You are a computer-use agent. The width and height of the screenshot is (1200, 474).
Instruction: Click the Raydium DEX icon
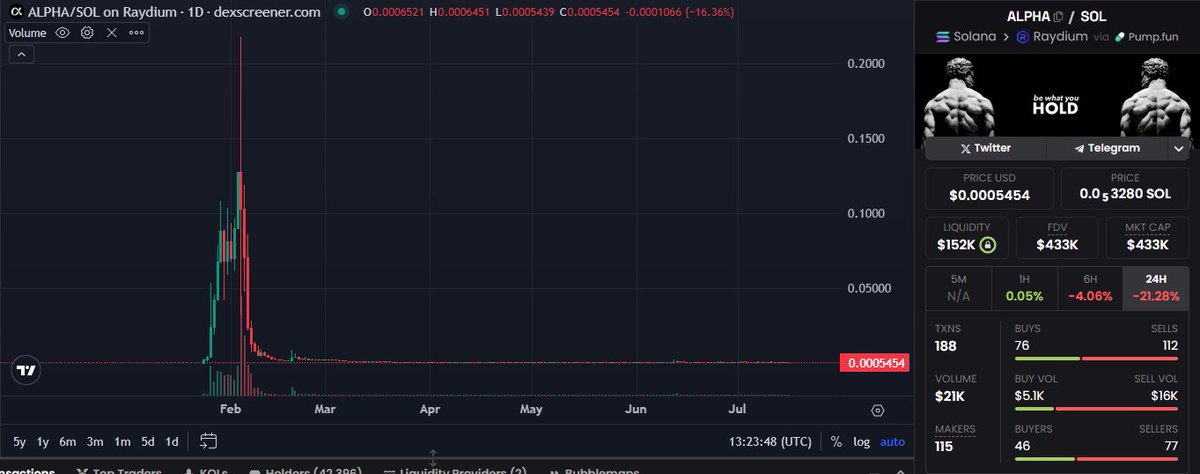click(x=1023, y=37)
